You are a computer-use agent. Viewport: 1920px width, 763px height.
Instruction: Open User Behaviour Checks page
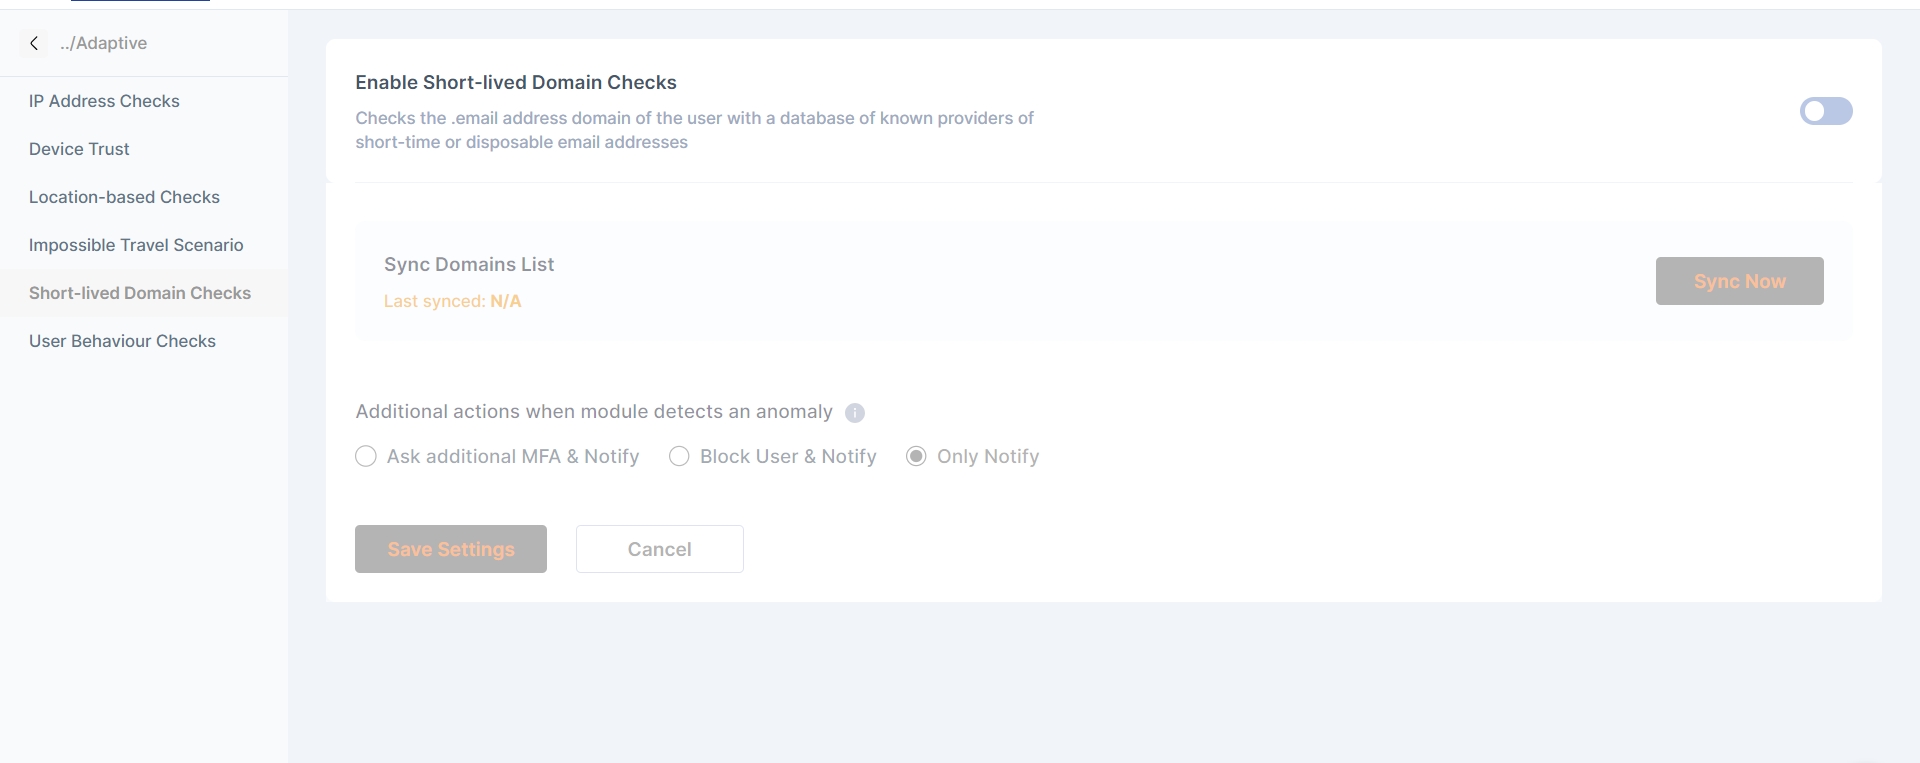(x=122, y=341)
